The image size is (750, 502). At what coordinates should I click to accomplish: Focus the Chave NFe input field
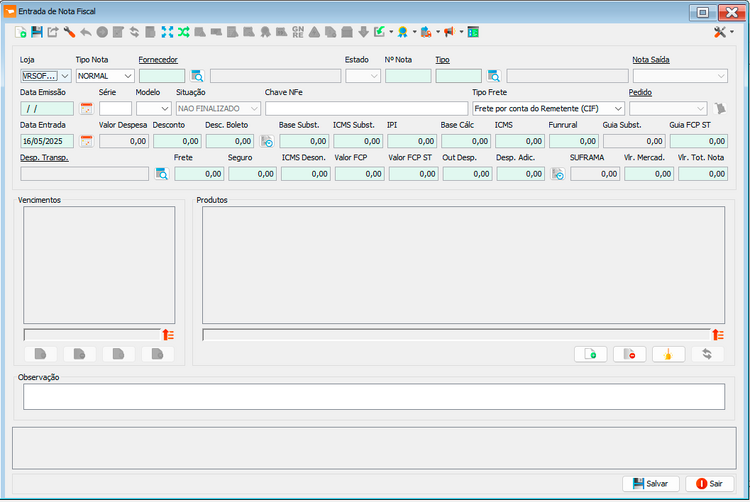click(x=366, y=109)
